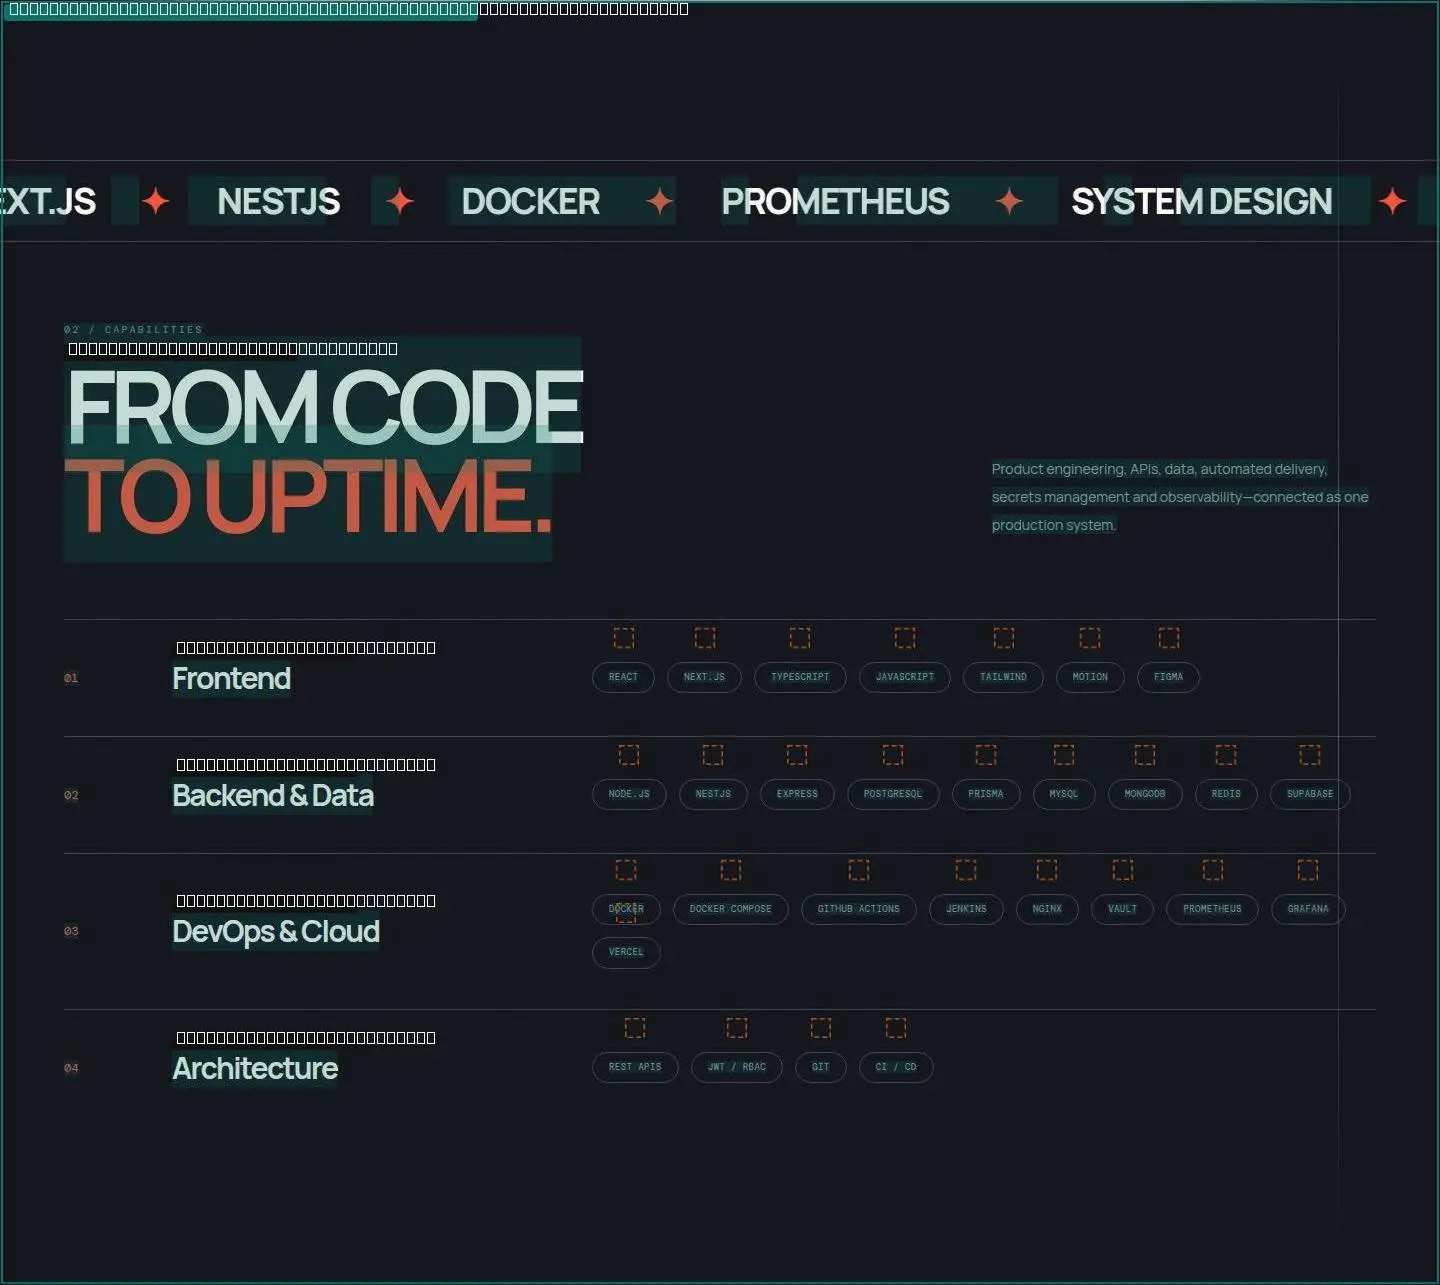1440x1285 pixels.
Task: Click the NEXT.JS skill tag
Action: 704,677
